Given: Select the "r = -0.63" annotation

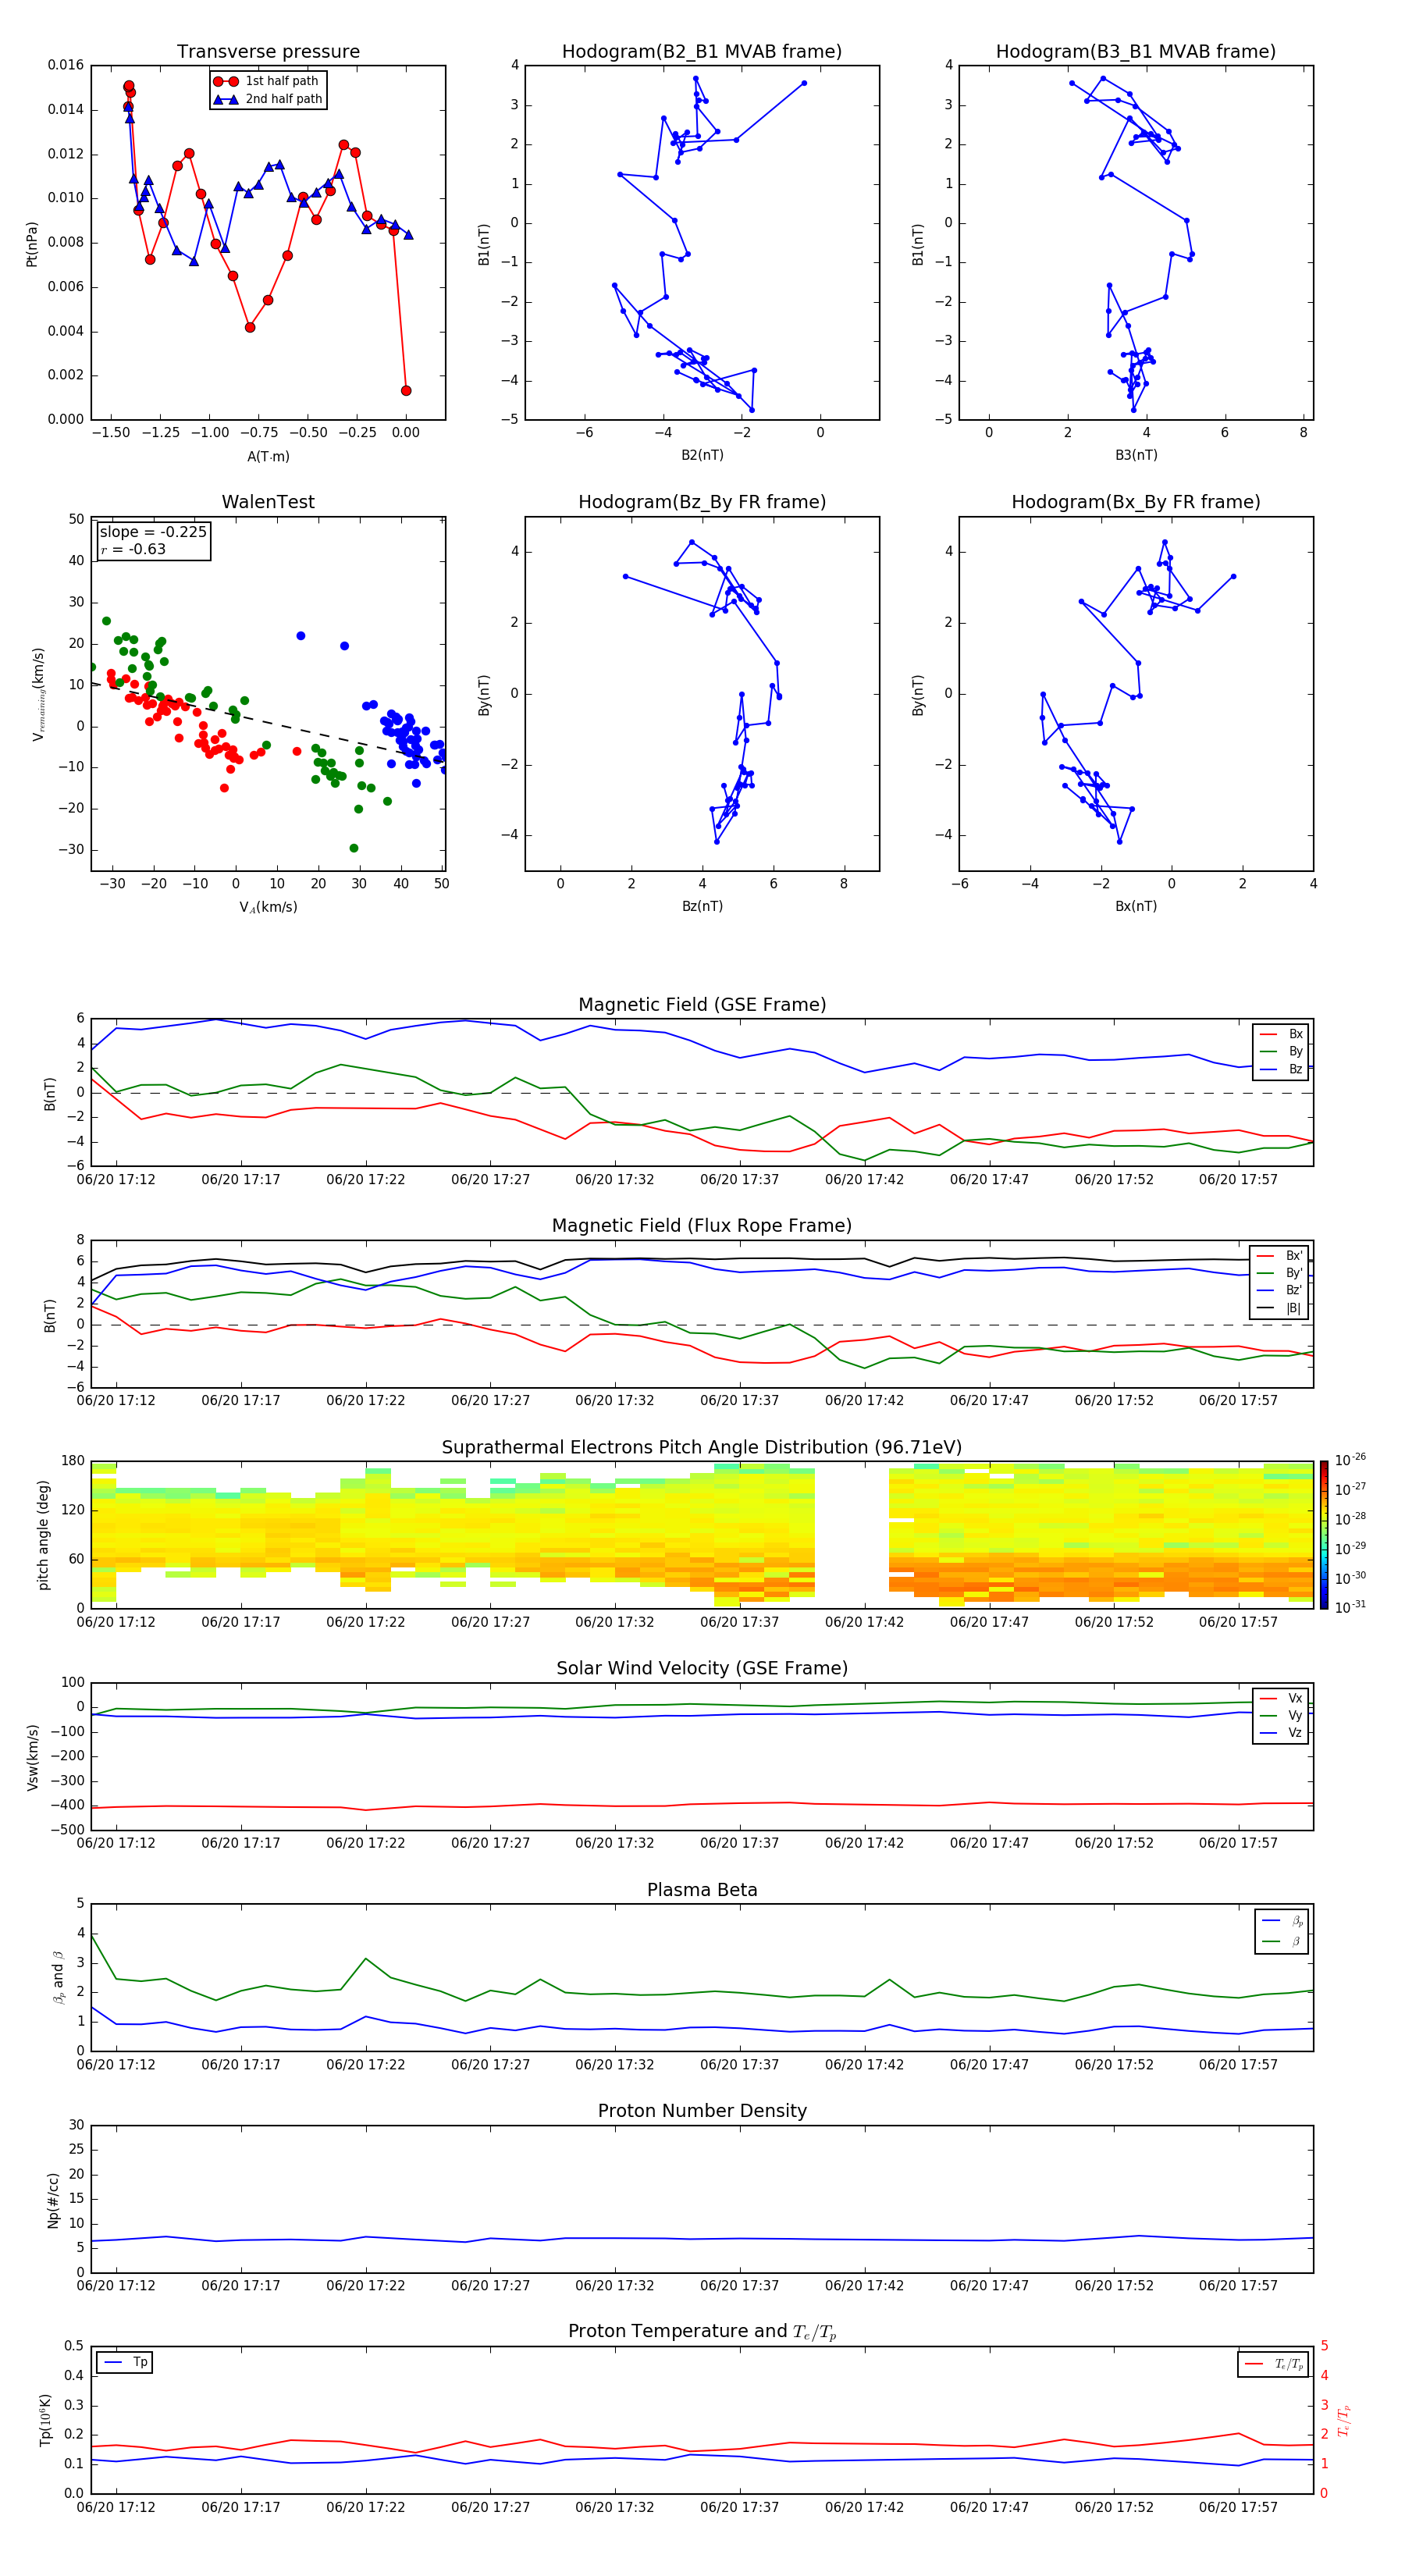Looking at the screenshot, I should 133,549.
